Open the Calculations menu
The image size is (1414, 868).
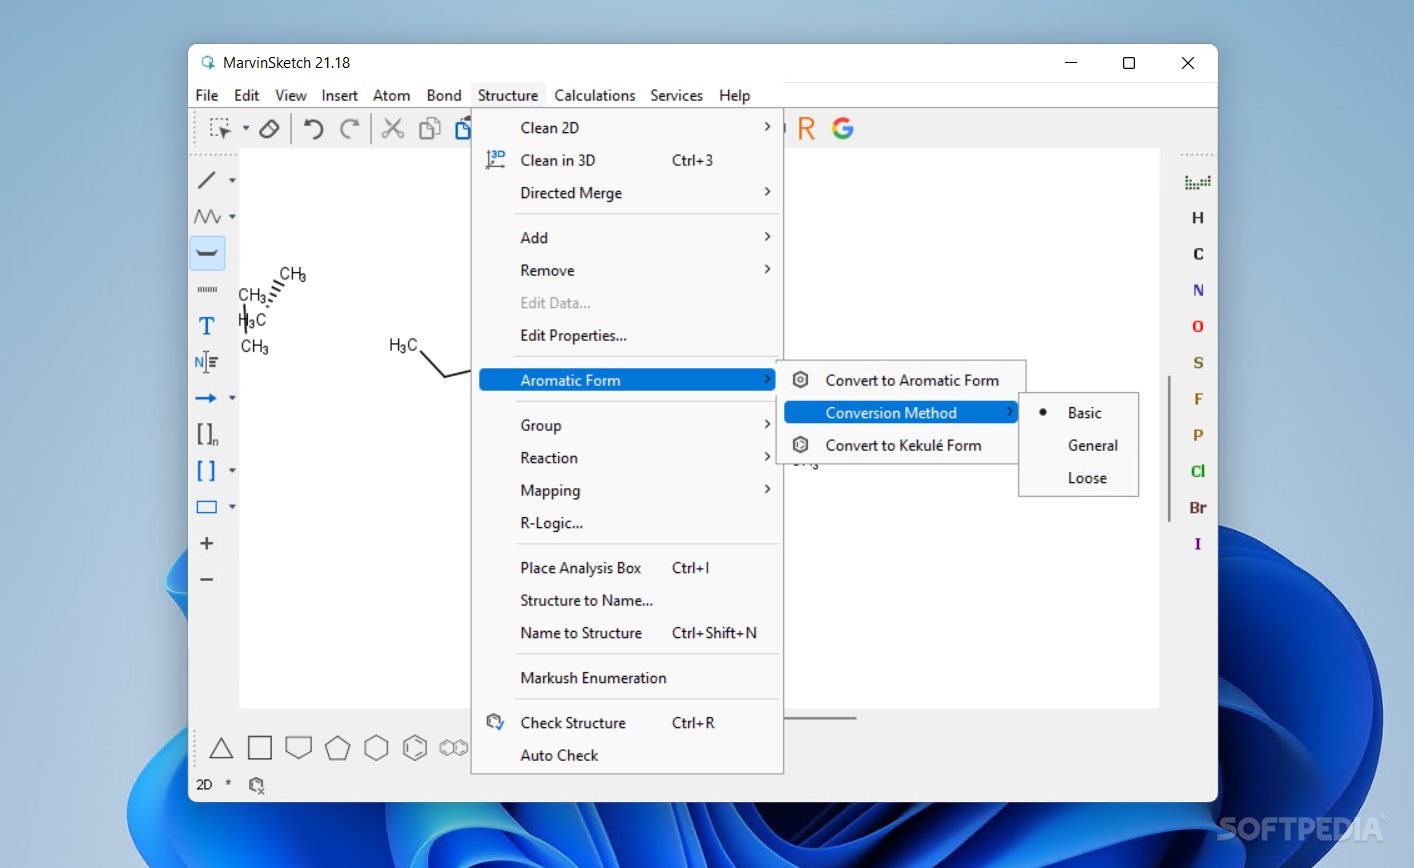point(595,95)
